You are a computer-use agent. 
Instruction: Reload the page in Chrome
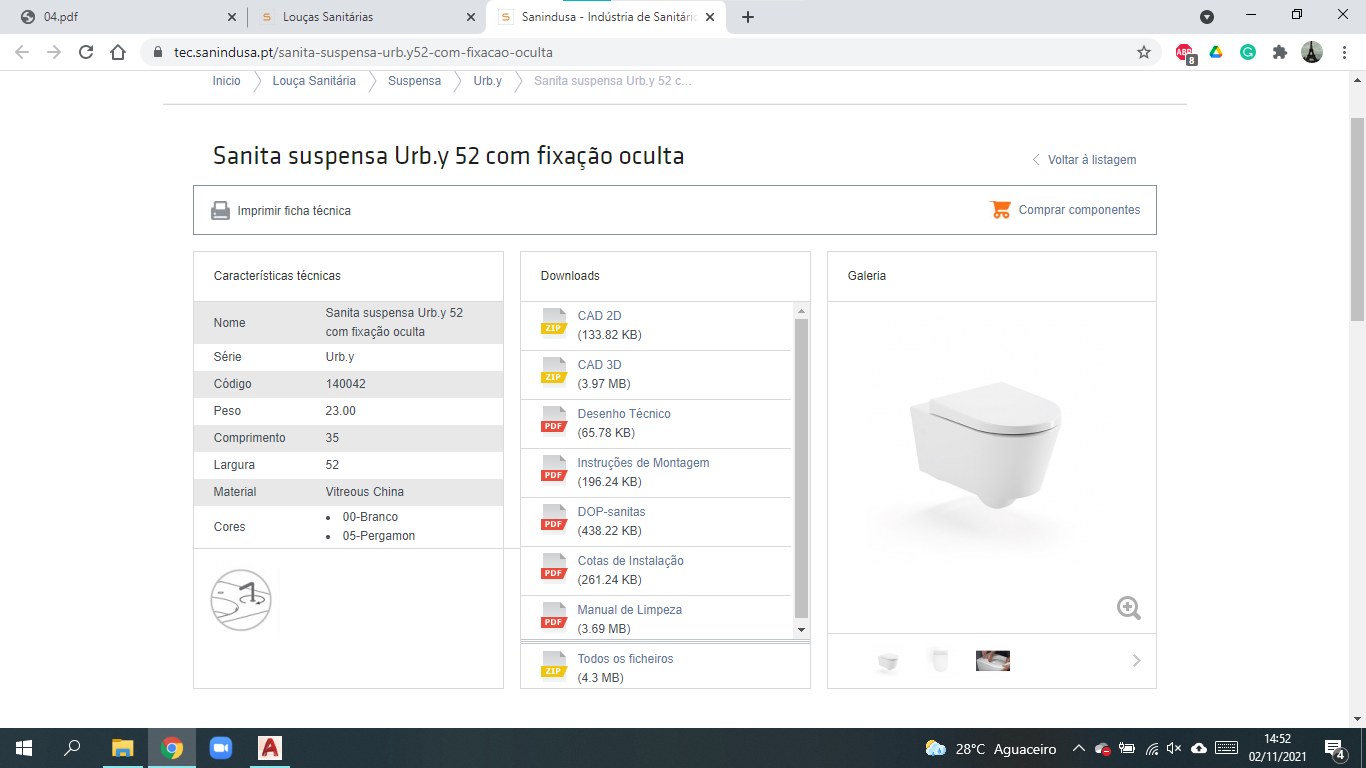coord(86,52)
